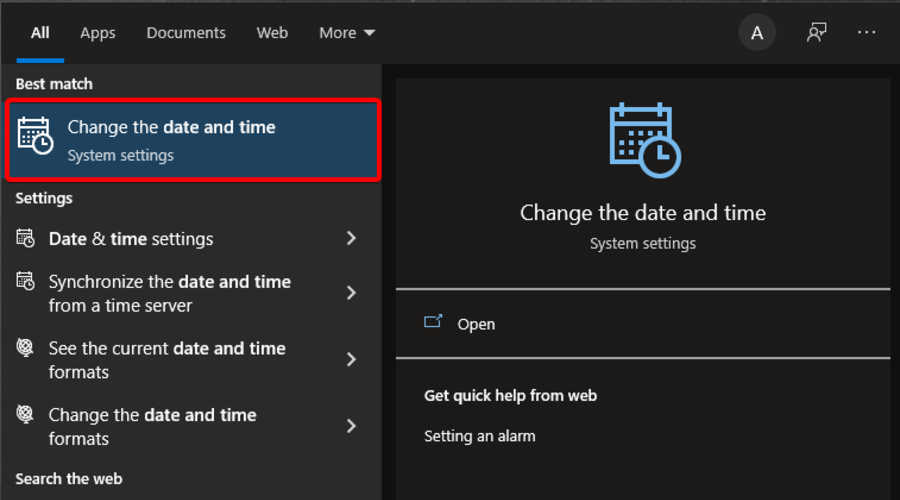This screenshot has height=500, width=900.
Task: Expand the More dropdown
Action: [x=347, y=33]
